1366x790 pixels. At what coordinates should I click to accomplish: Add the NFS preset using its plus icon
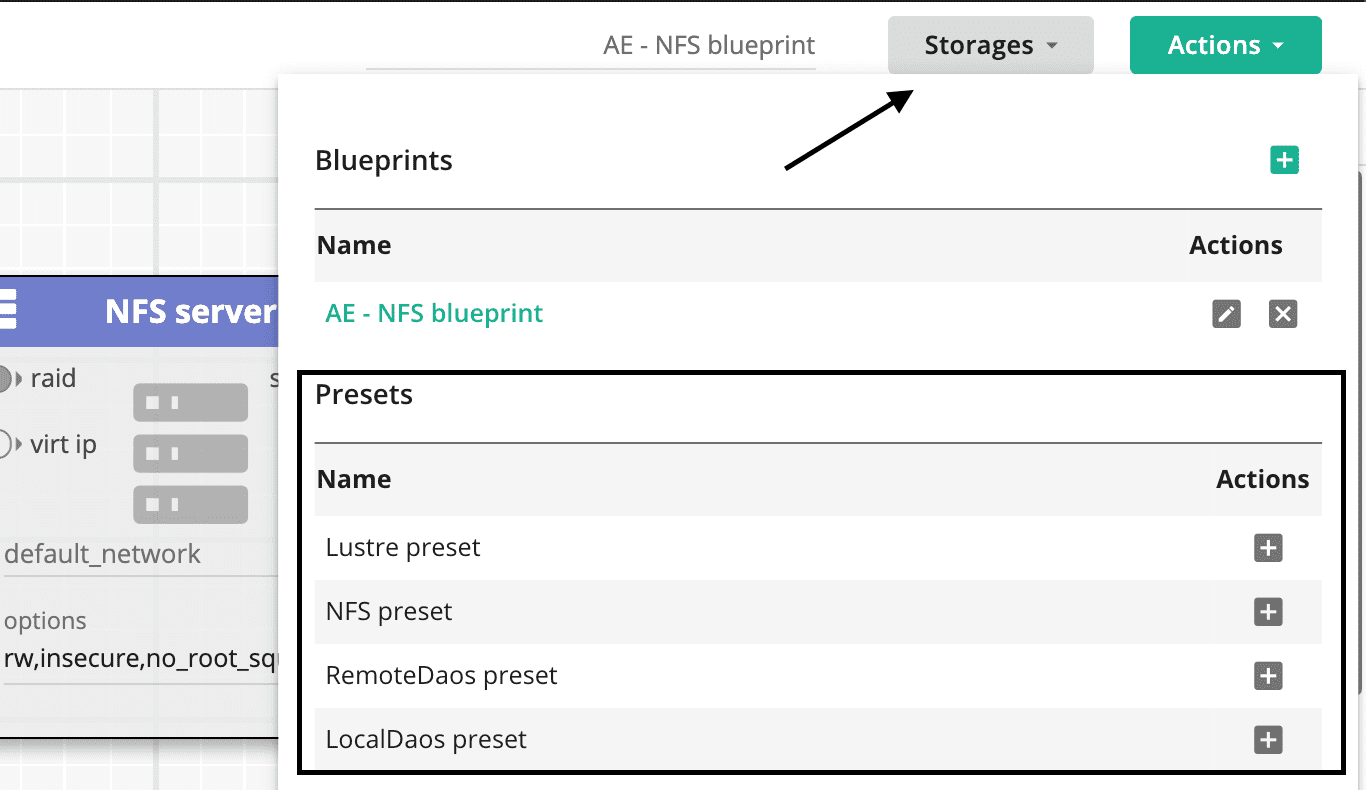[1267, 612]
